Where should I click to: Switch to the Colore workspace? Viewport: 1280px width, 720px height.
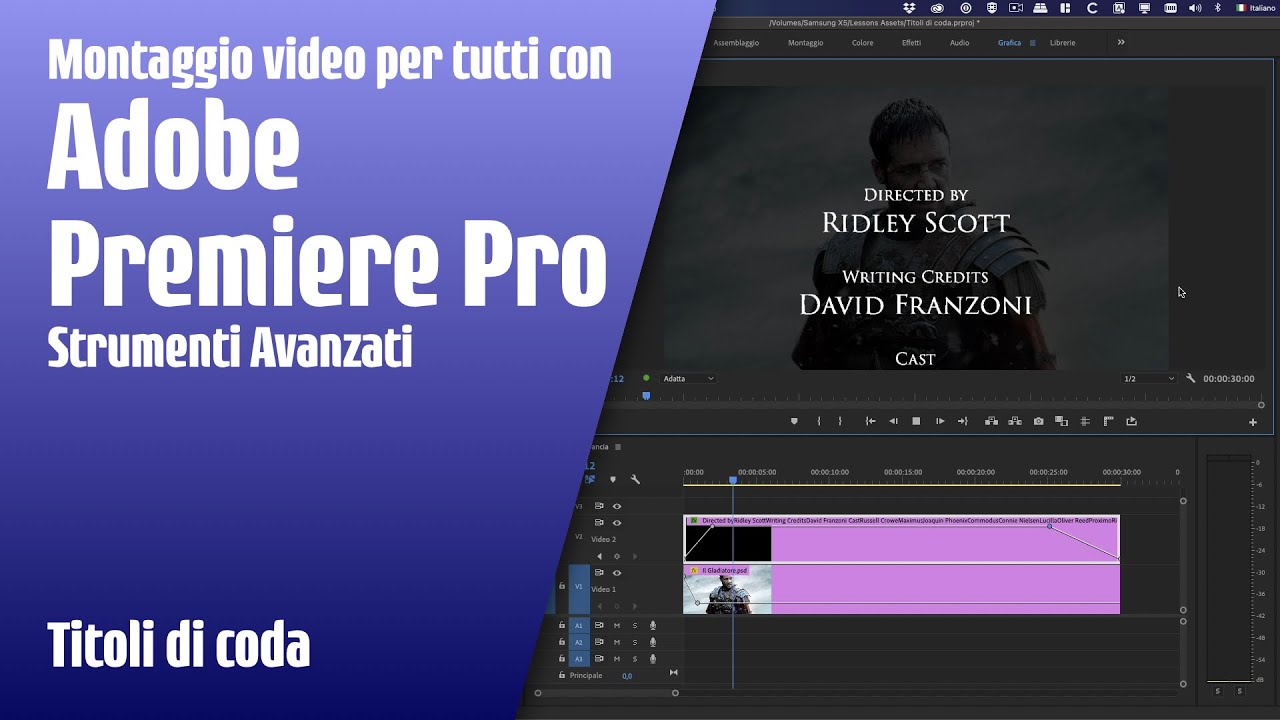[862, 43]
